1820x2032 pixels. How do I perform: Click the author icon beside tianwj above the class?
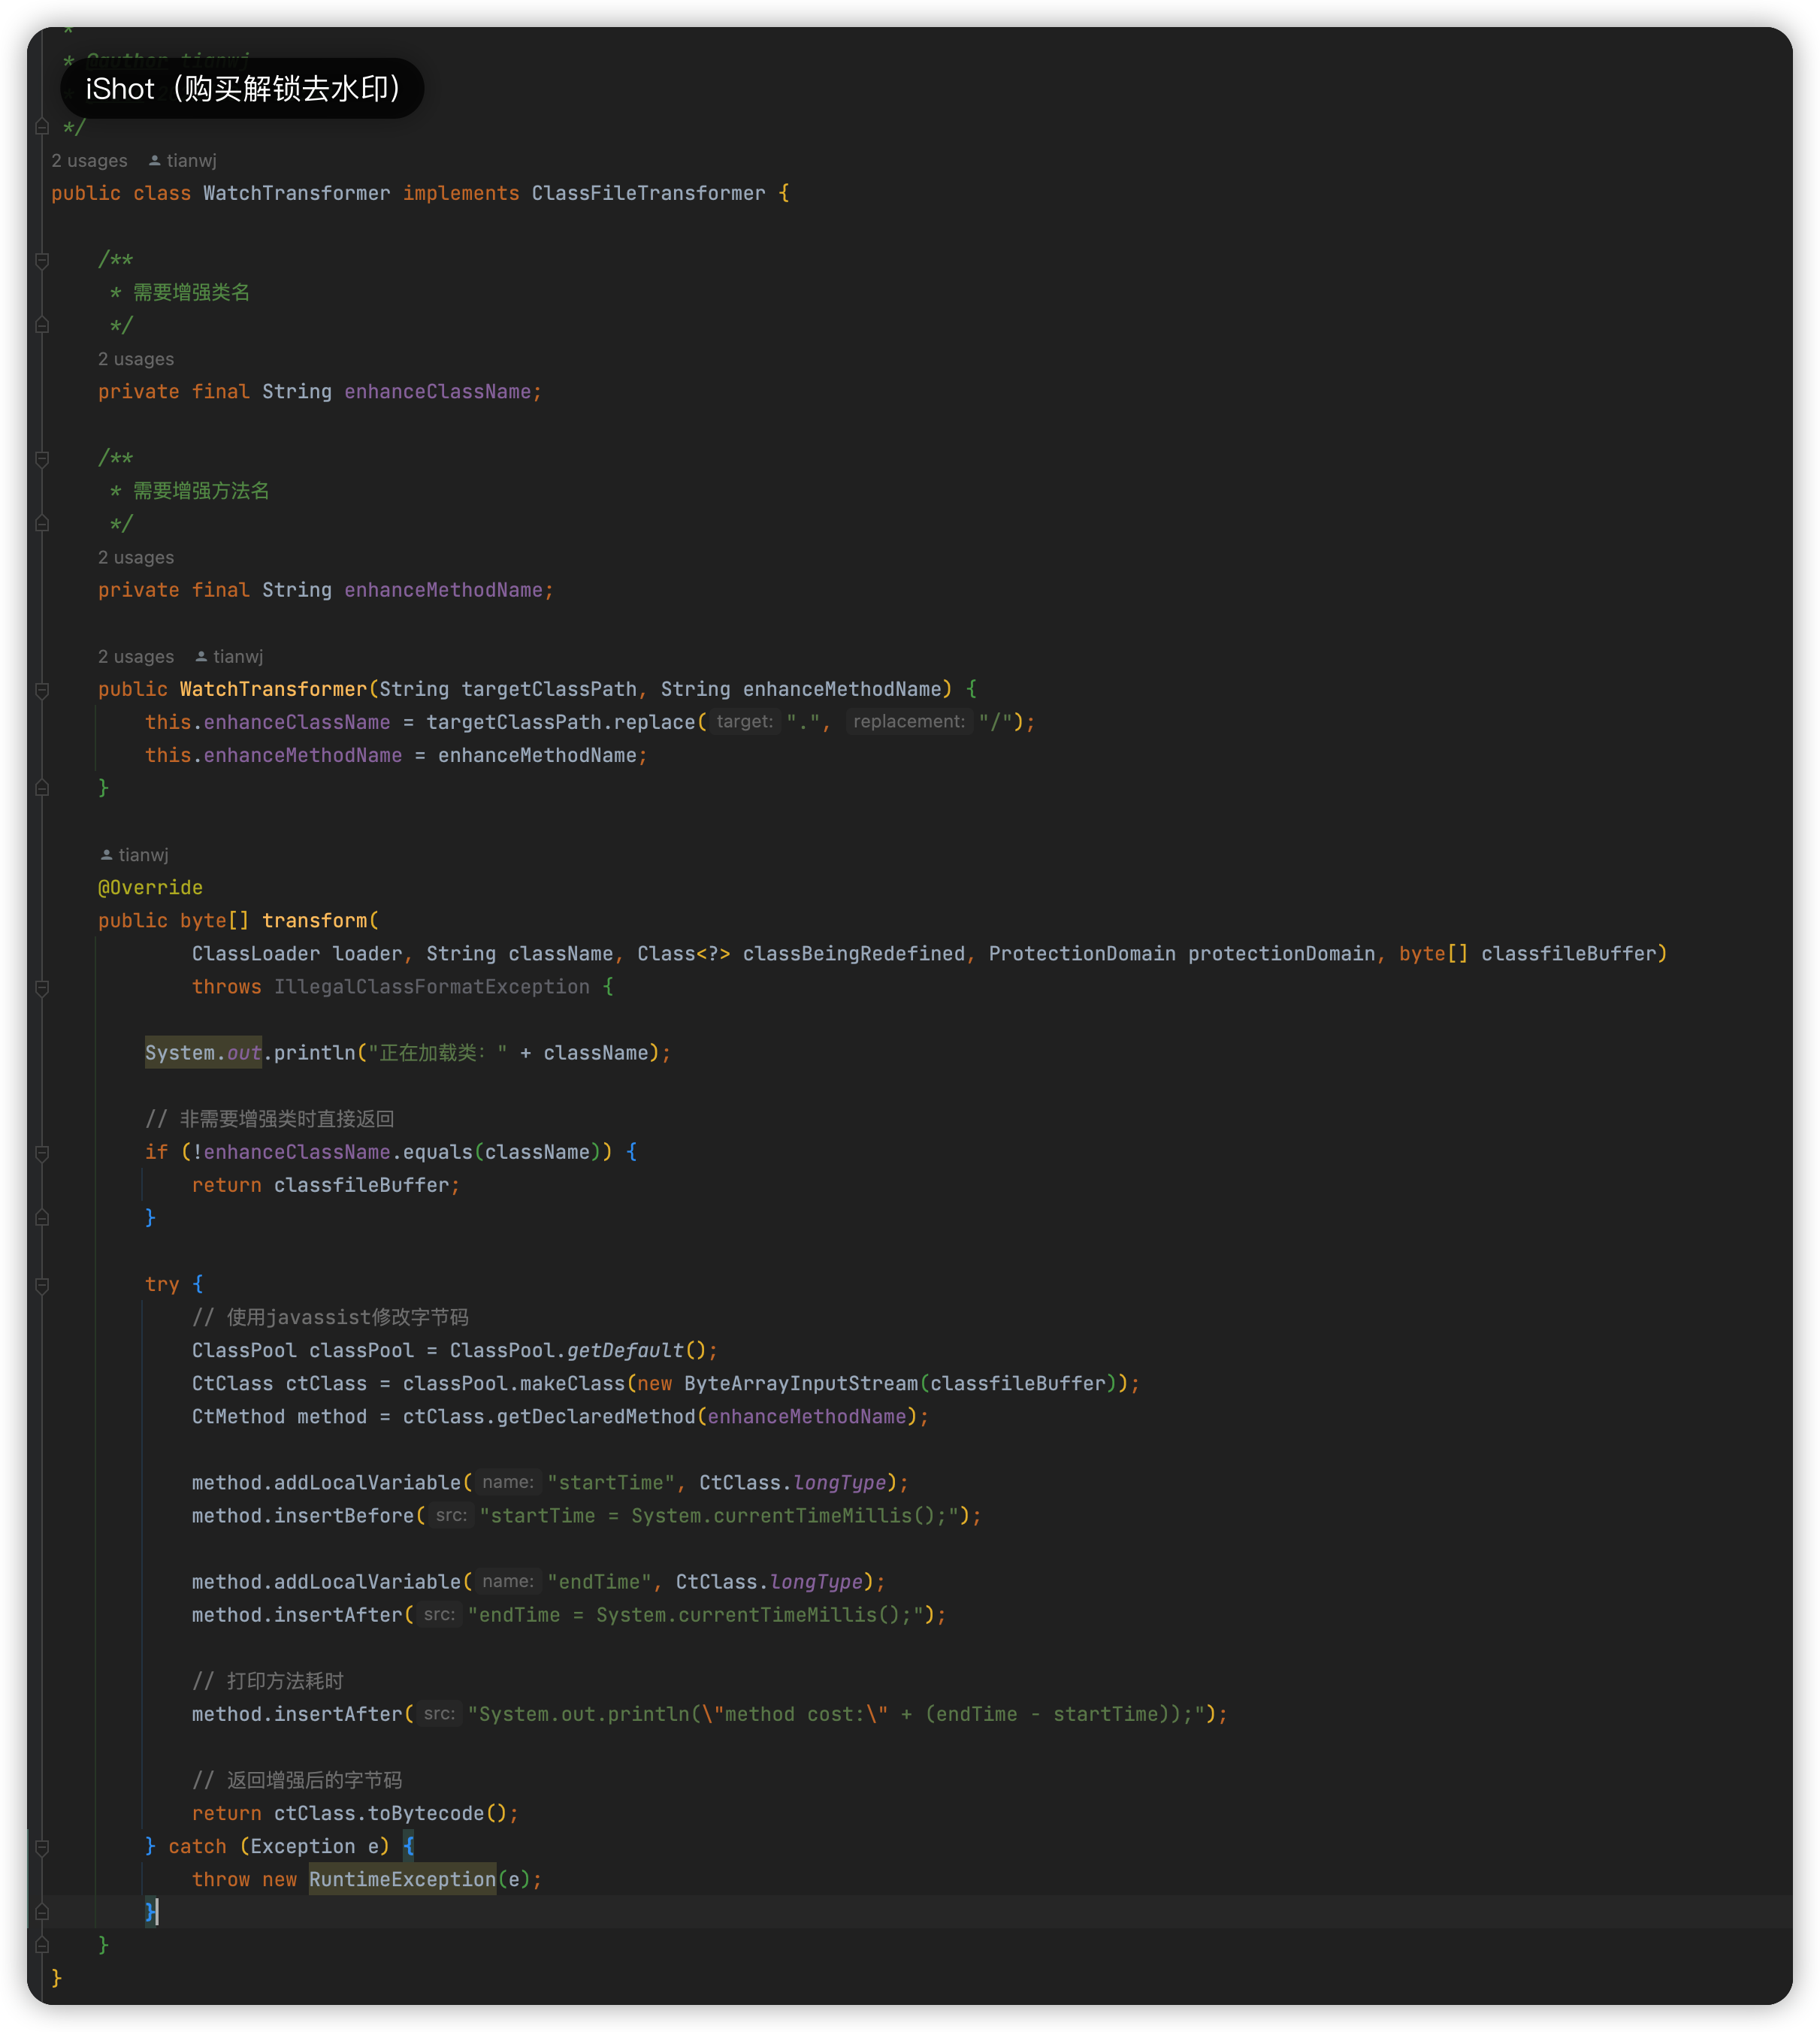(x=154, y=161)
